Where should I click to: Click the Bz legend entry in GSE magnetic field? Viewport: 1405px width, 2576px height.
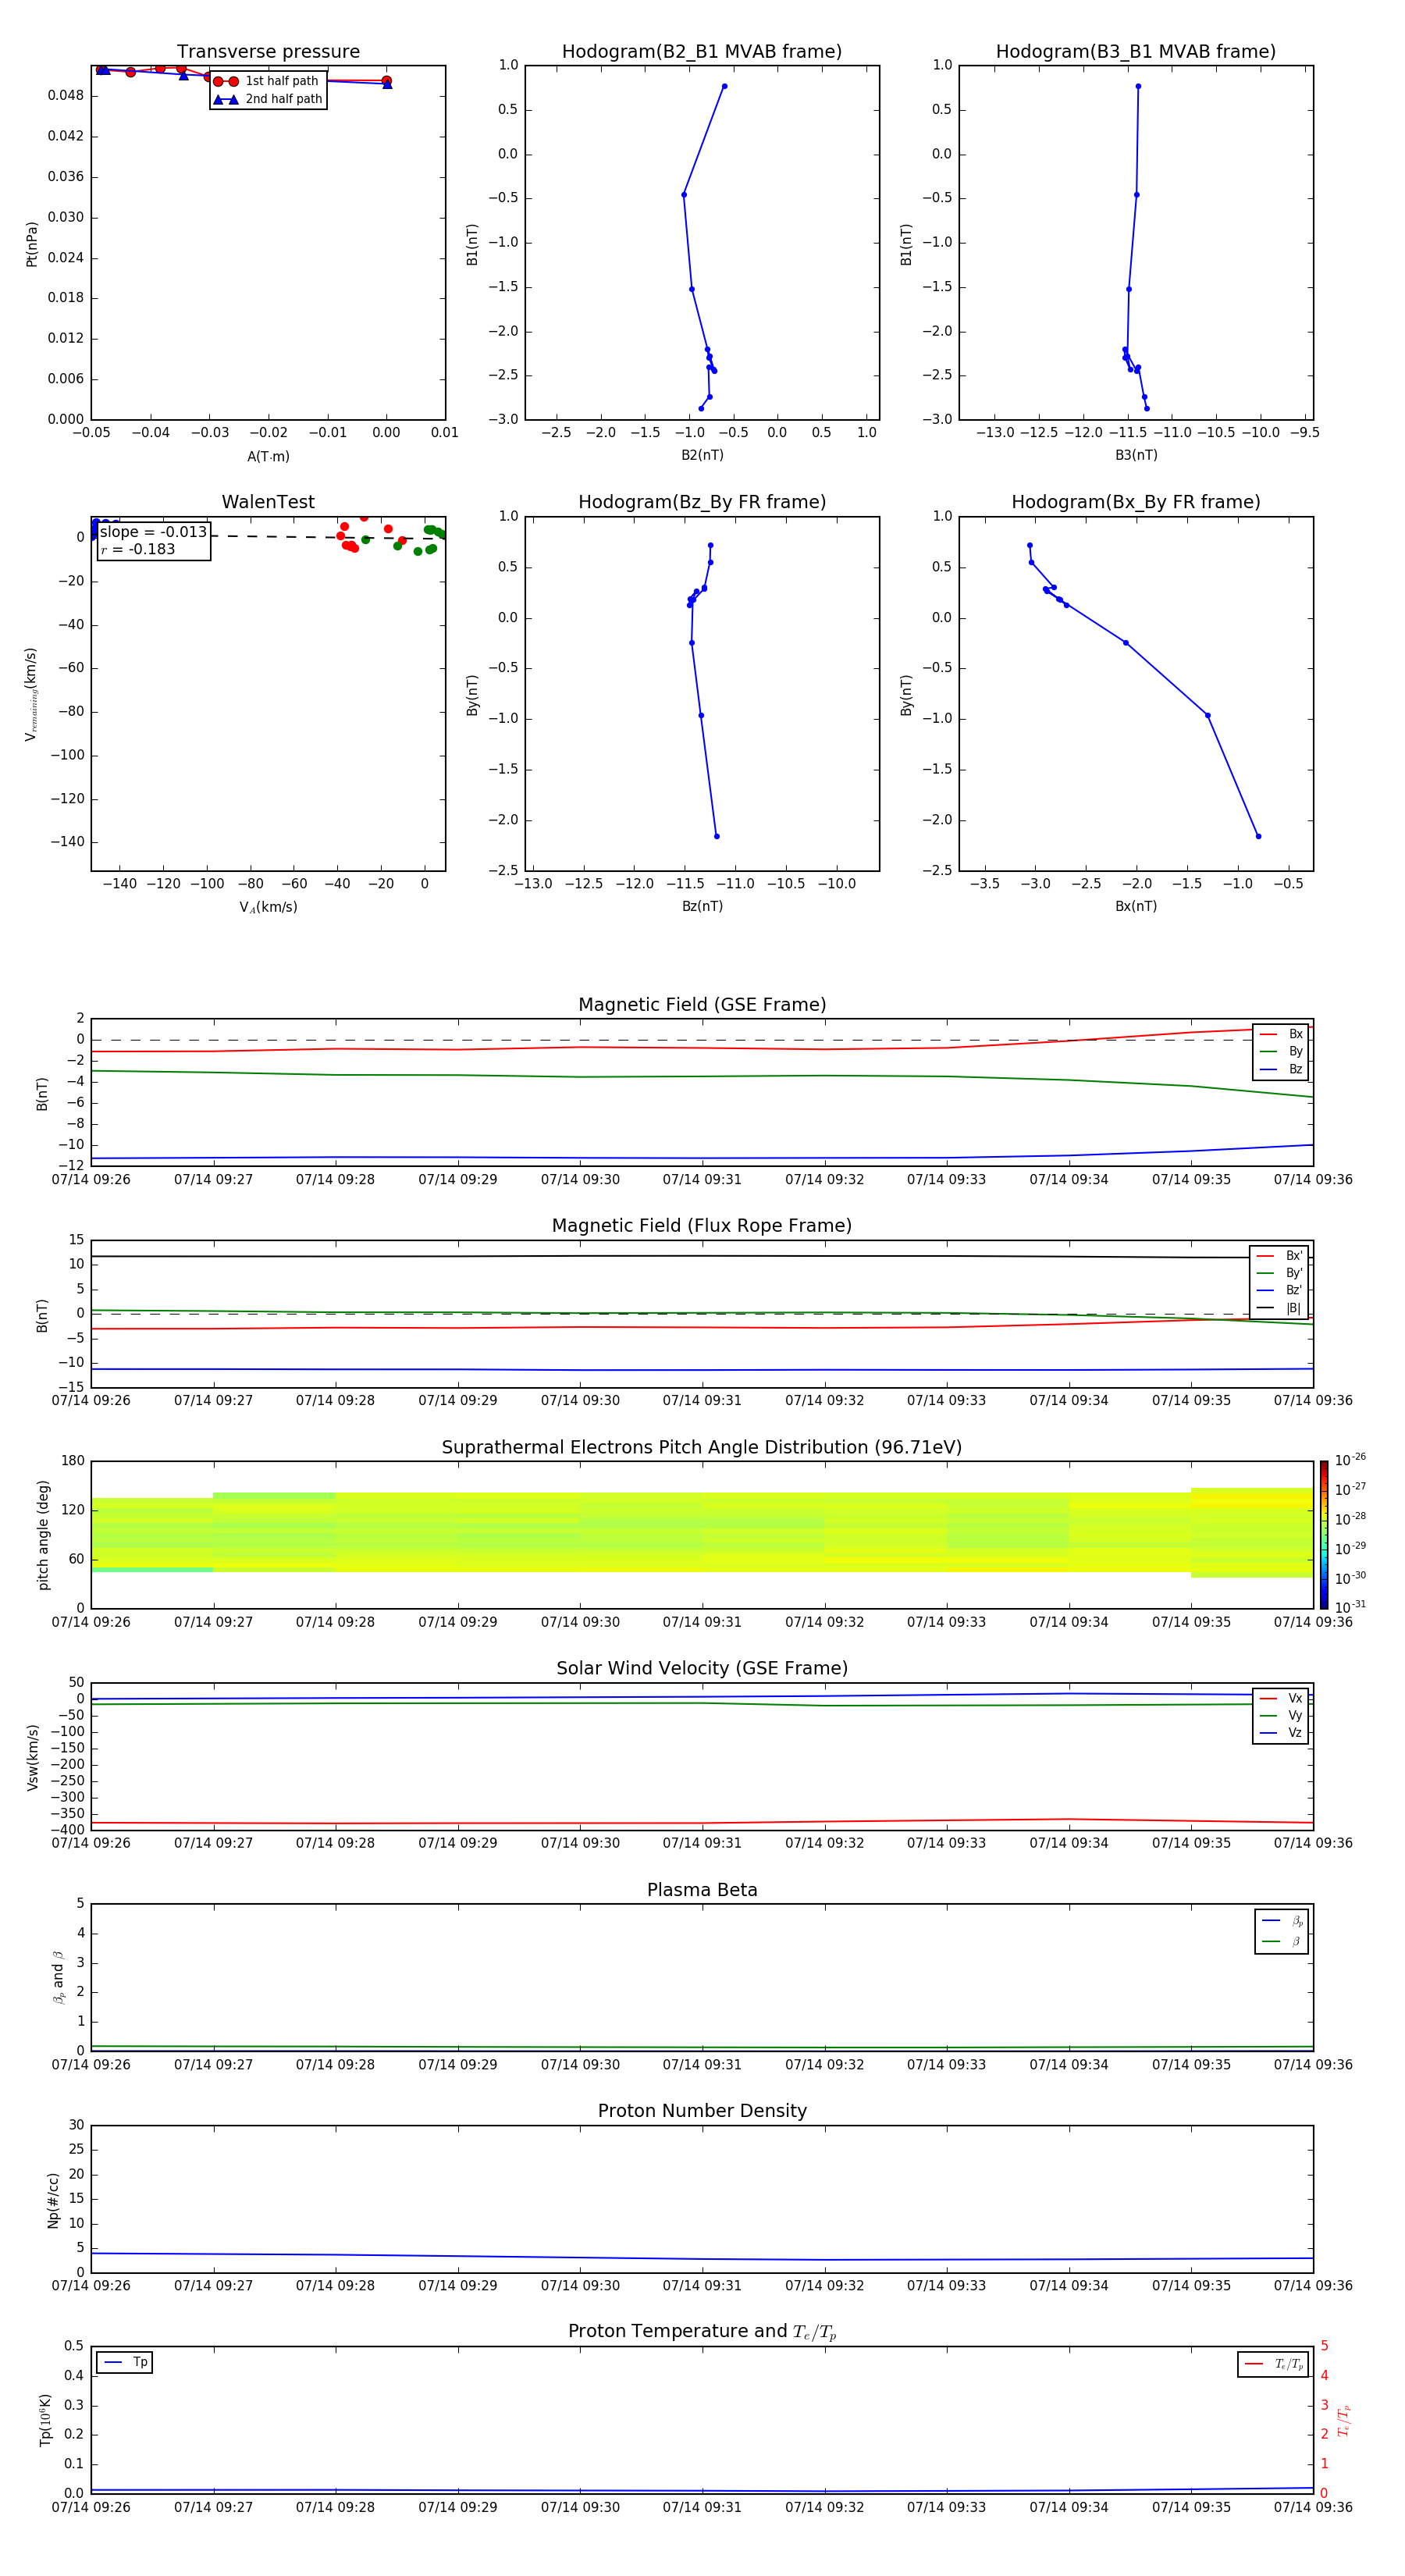point(1281,1070)
